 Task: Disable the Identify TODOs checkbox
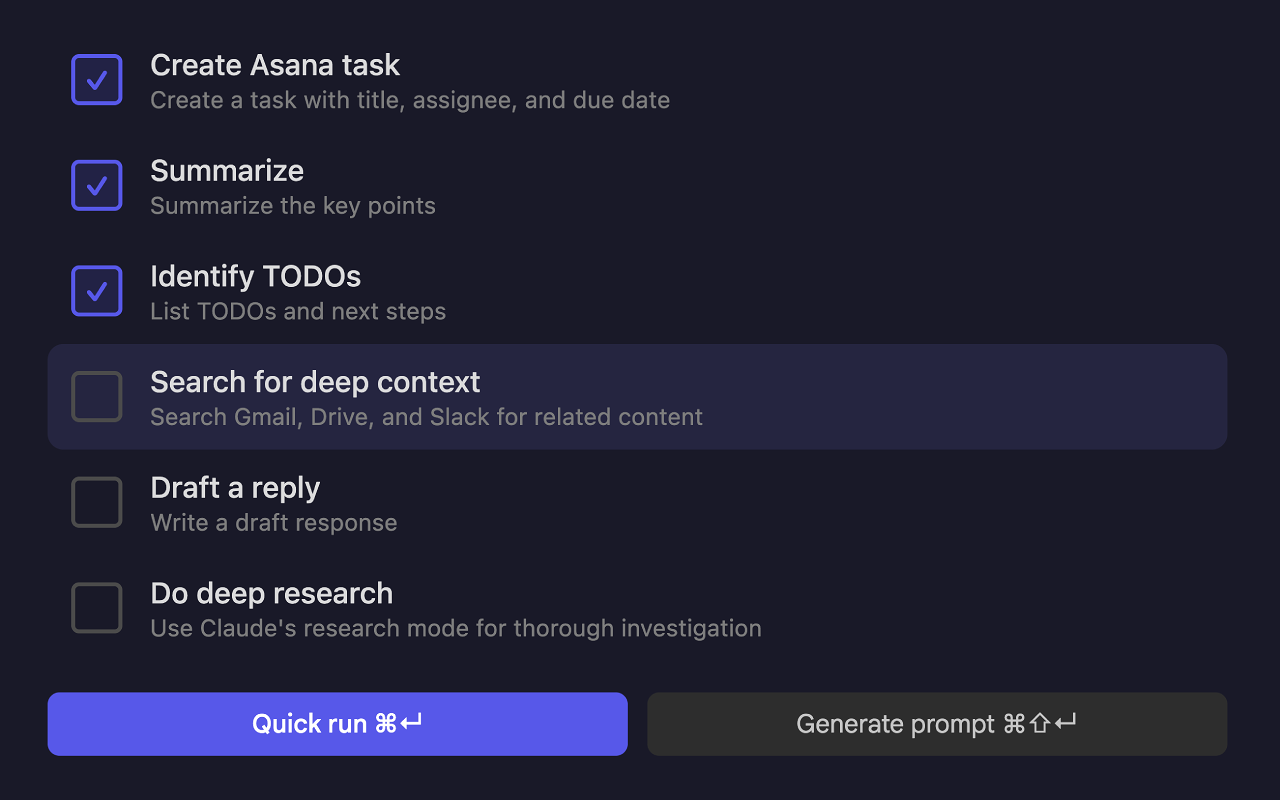pos(97,291)
